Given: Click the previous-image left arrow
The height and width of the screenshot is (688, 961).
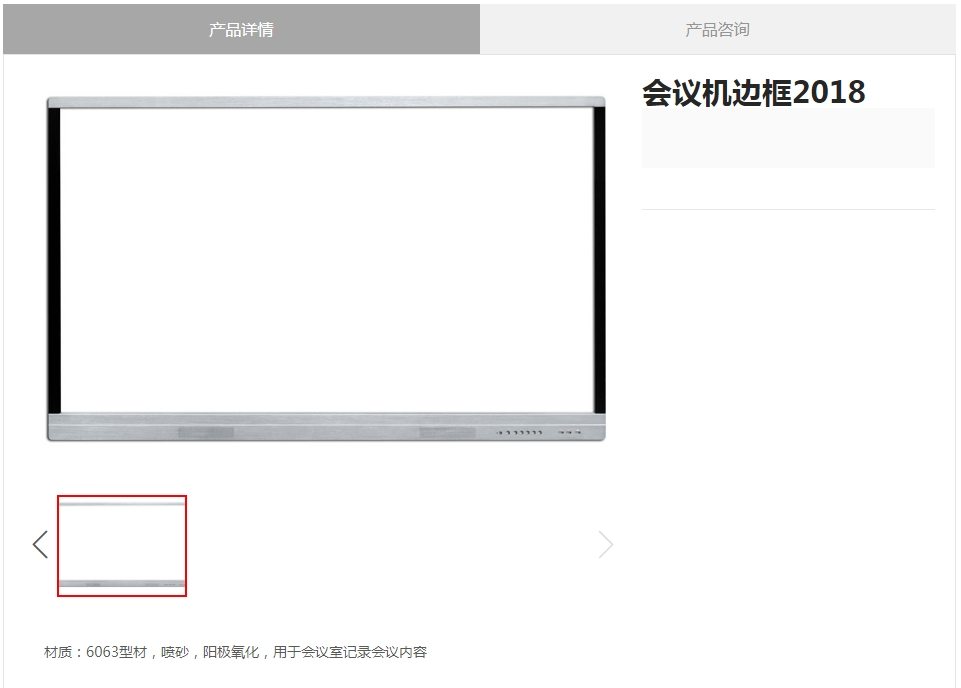Looking at the screenshot, I should 40,545.
